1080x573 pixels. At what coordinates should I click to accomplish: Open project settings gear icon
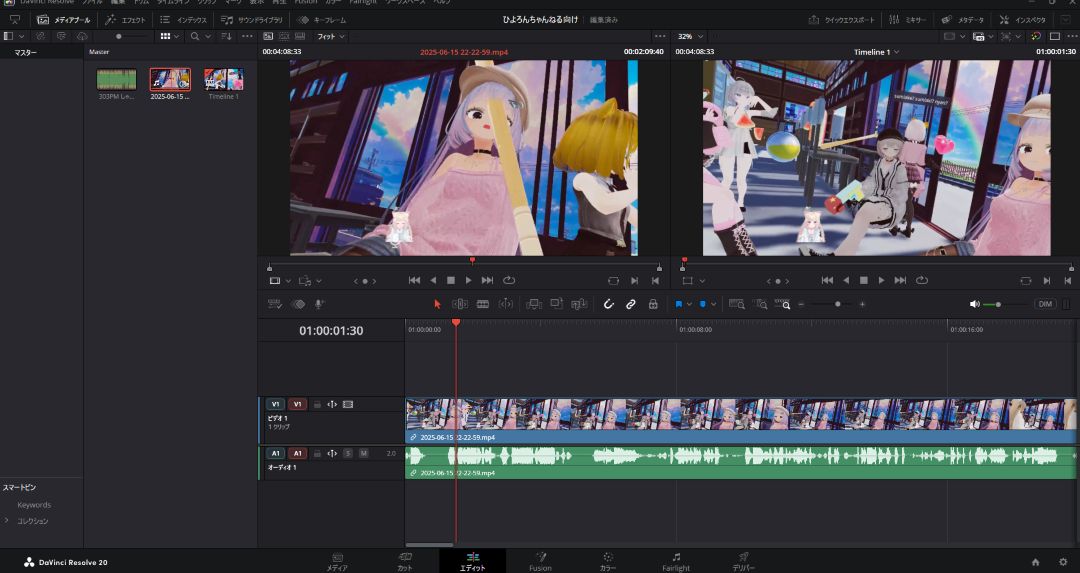[x=1063, y=562]
